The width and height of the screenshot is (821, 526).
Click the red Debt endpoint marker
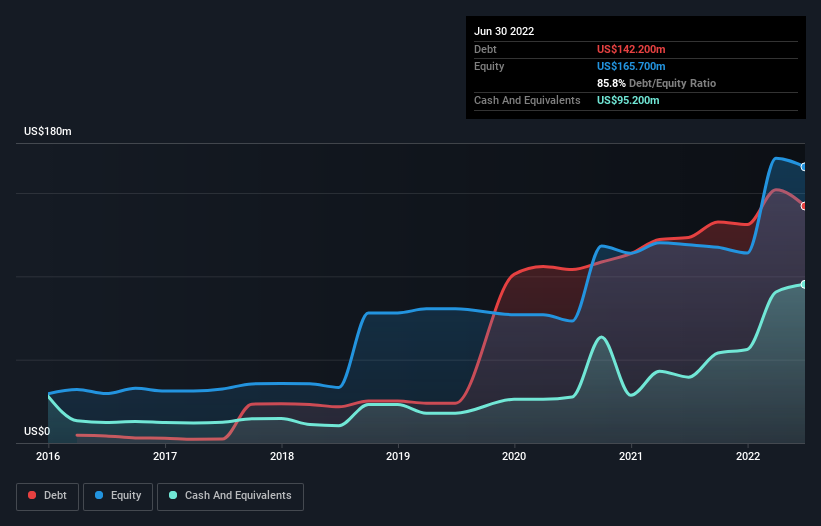pos(804,206)
